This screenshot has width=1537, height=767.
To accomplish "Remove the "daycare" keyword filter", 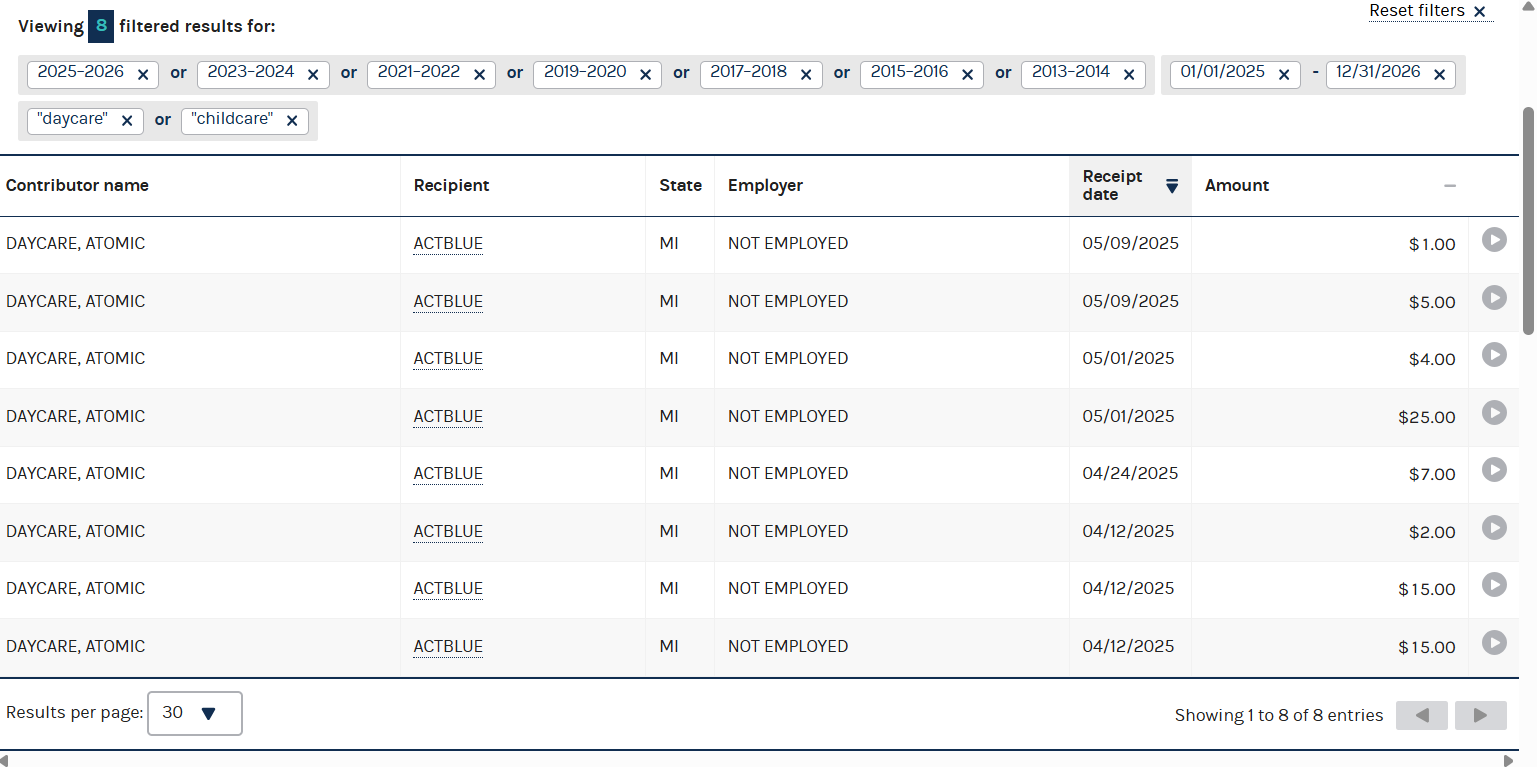I will [x=127, y=121].
